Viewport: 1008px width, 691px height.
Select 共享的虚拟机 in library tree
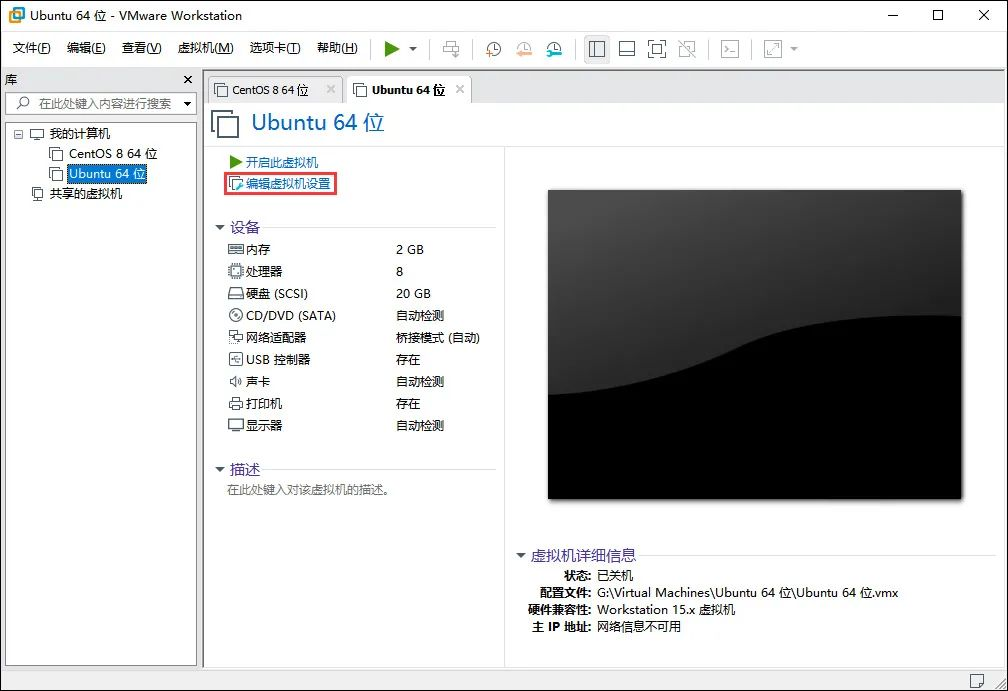click(86, 193)
